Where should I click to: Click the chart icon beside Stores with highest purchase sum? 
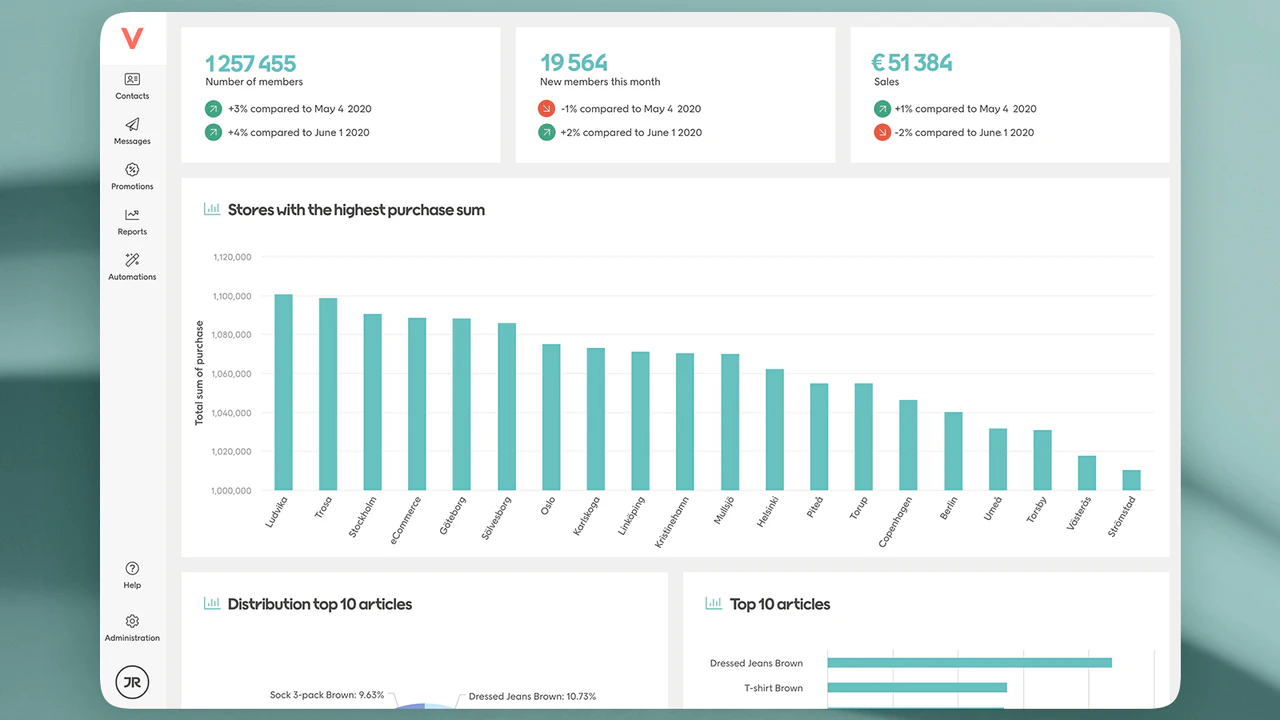pyautogui.click(x=212, y=209)
